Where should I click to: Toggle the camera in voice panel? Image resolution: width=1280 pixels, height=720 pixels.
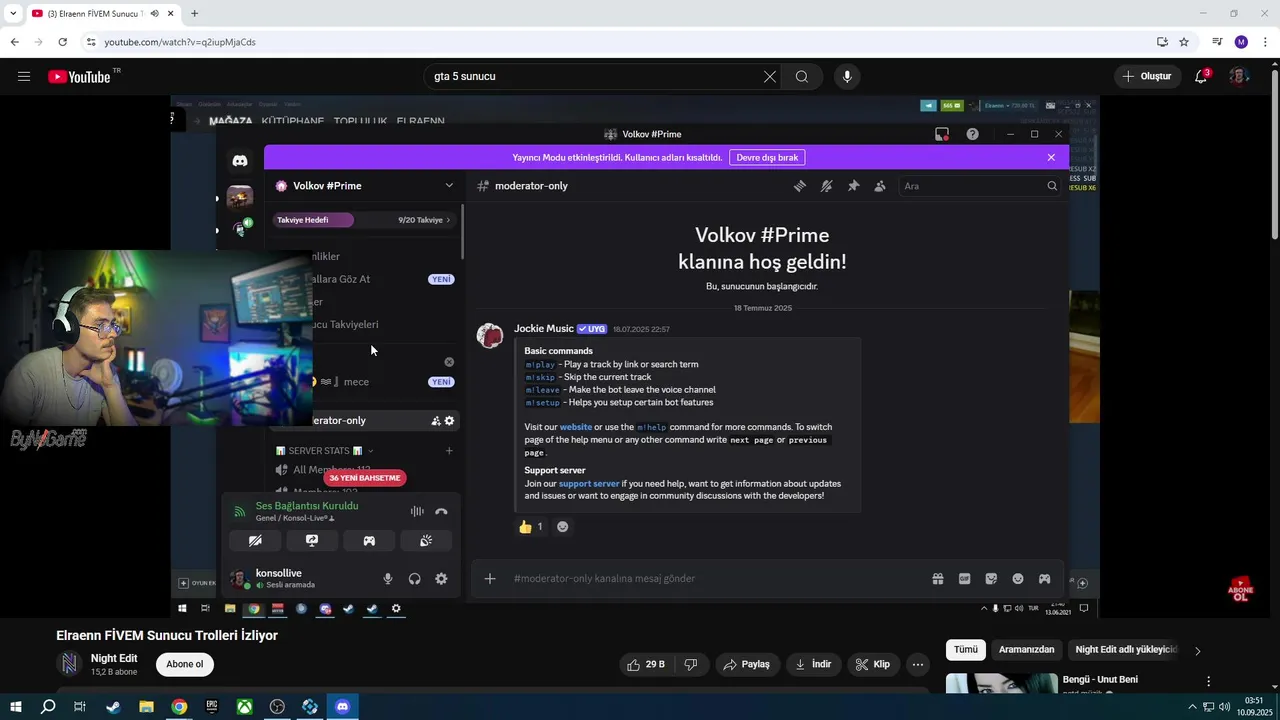click(x=255, y=540)
